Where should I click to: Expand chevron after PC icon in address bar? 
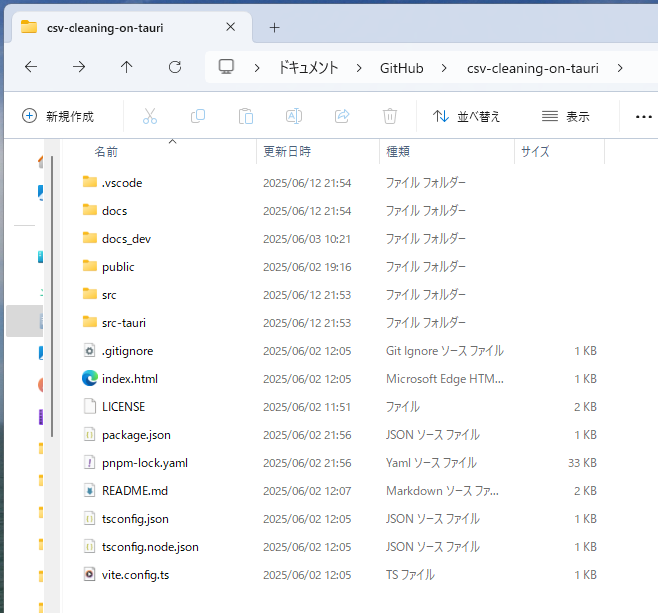pos(257,68)
